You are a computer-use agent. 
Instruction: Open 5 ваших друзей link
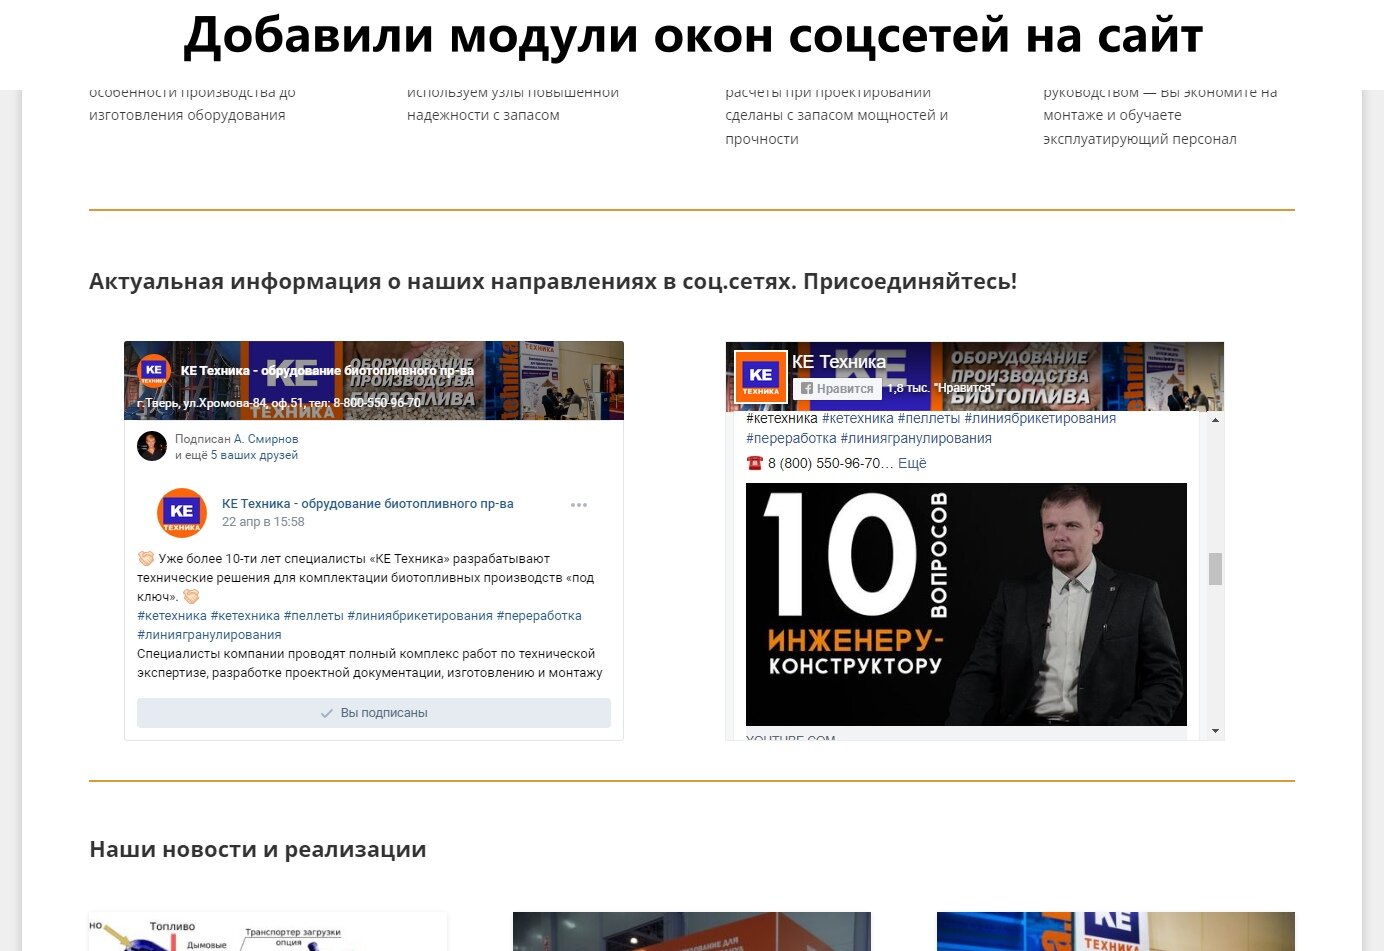click(x=254, y=455)
